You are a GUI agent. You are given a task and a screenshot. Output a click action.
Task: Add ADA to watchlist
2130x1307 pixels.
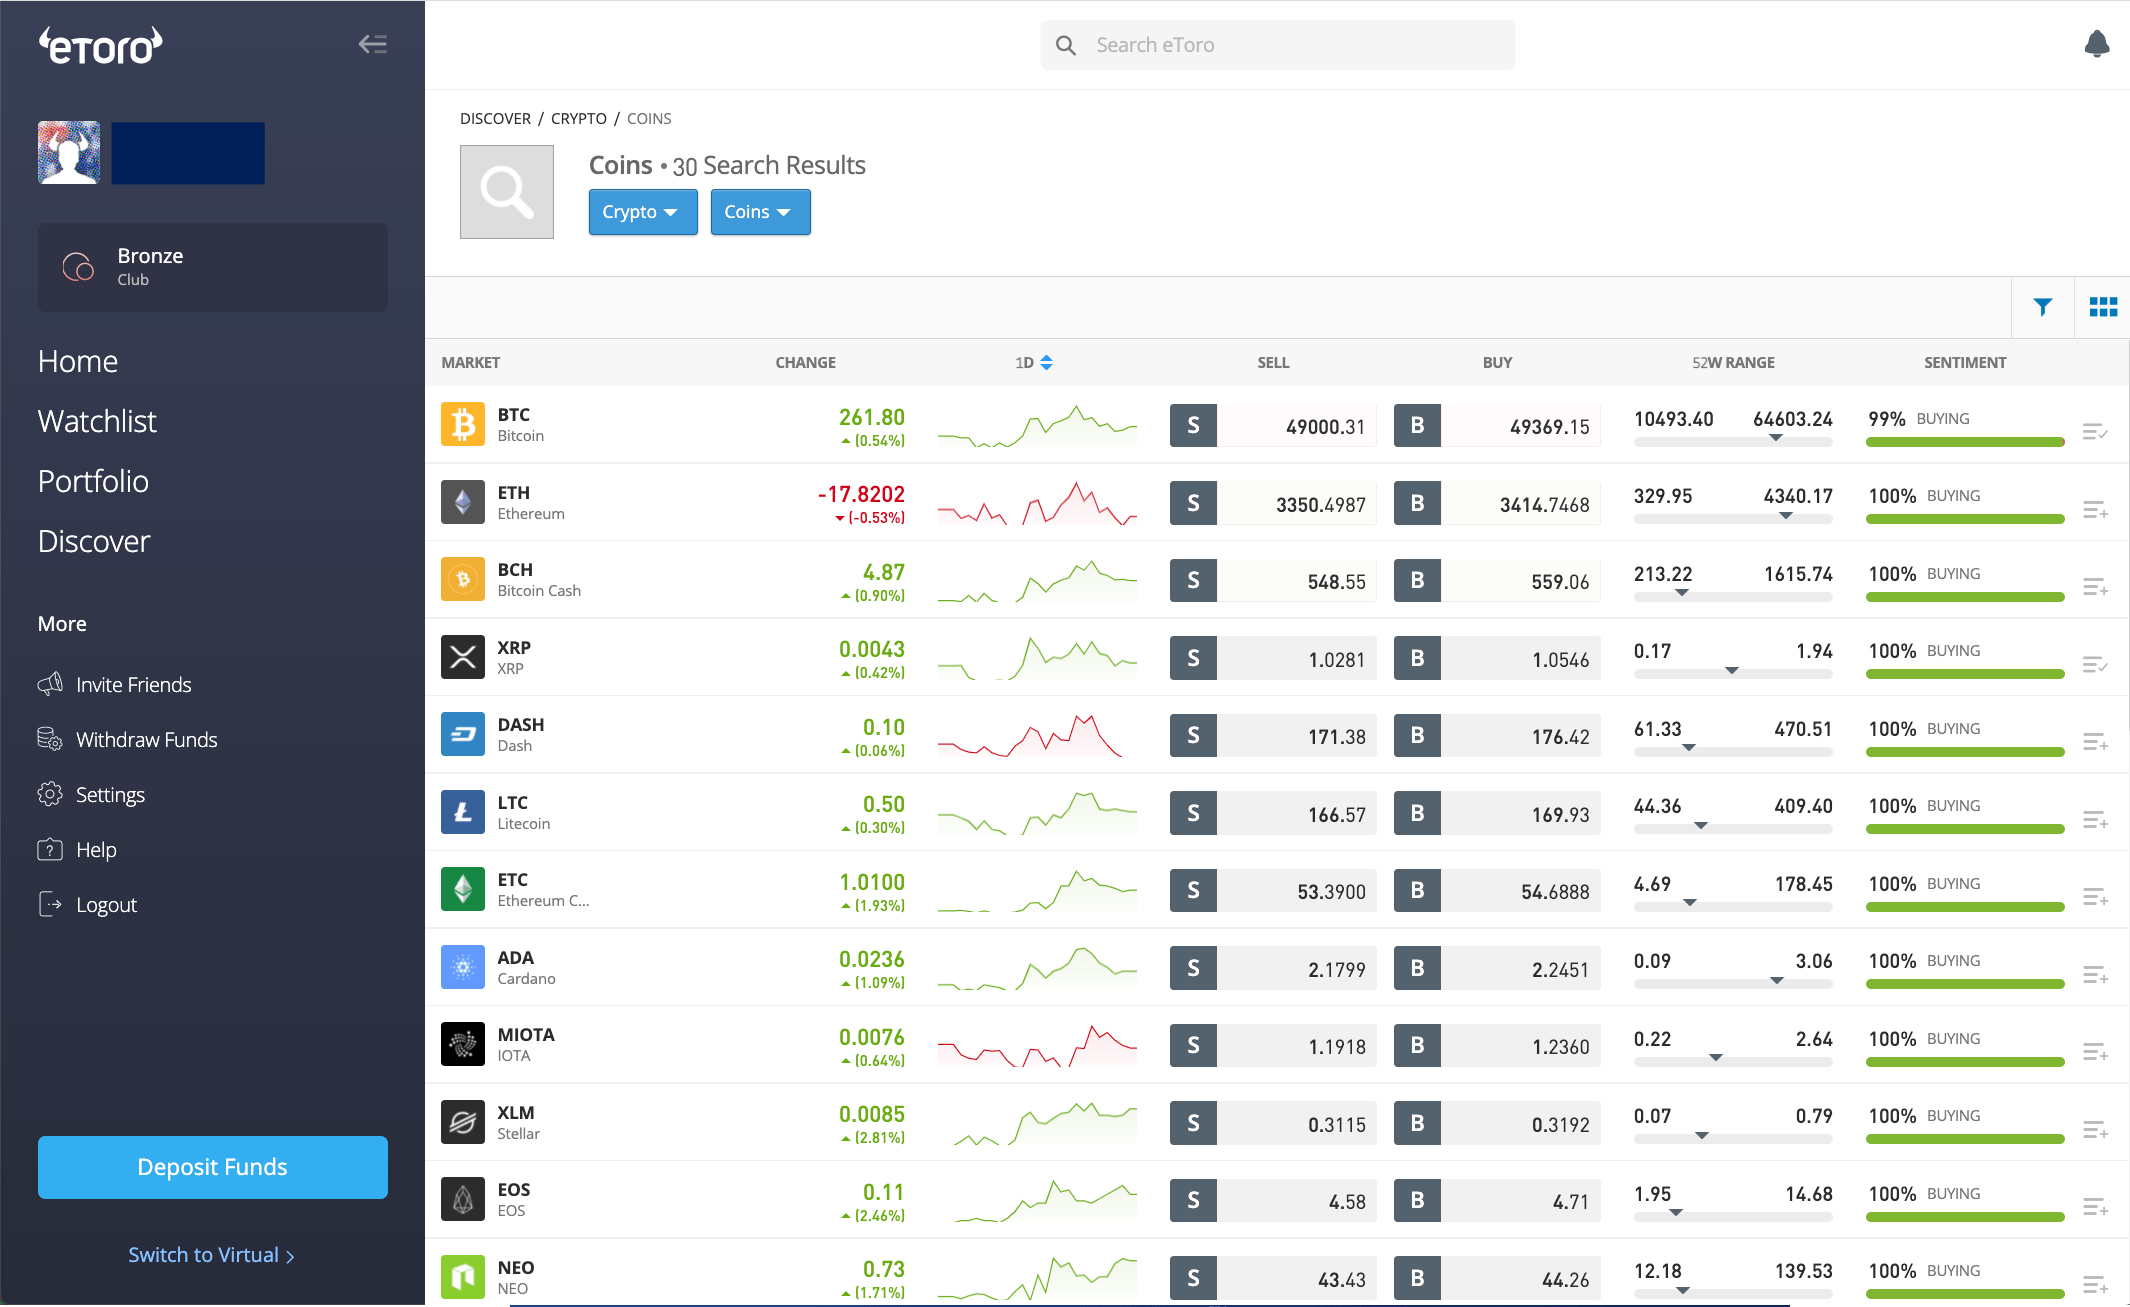pyautogui.click(x=2095, y=975)
